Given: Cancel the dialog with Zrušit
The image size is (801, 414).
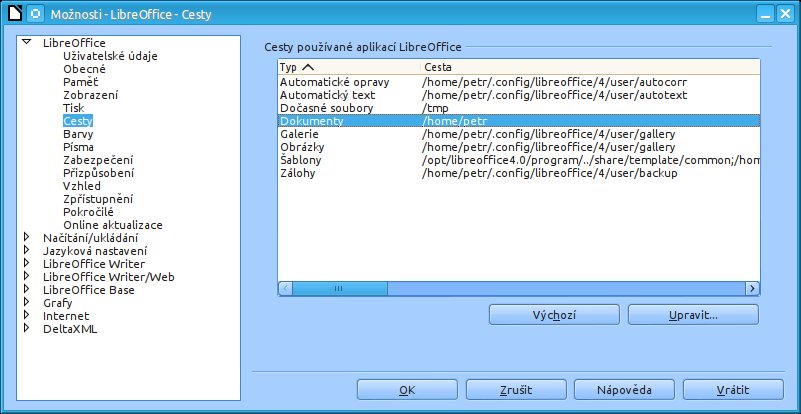Looking at the screenshot, I should tap(516, 390).
